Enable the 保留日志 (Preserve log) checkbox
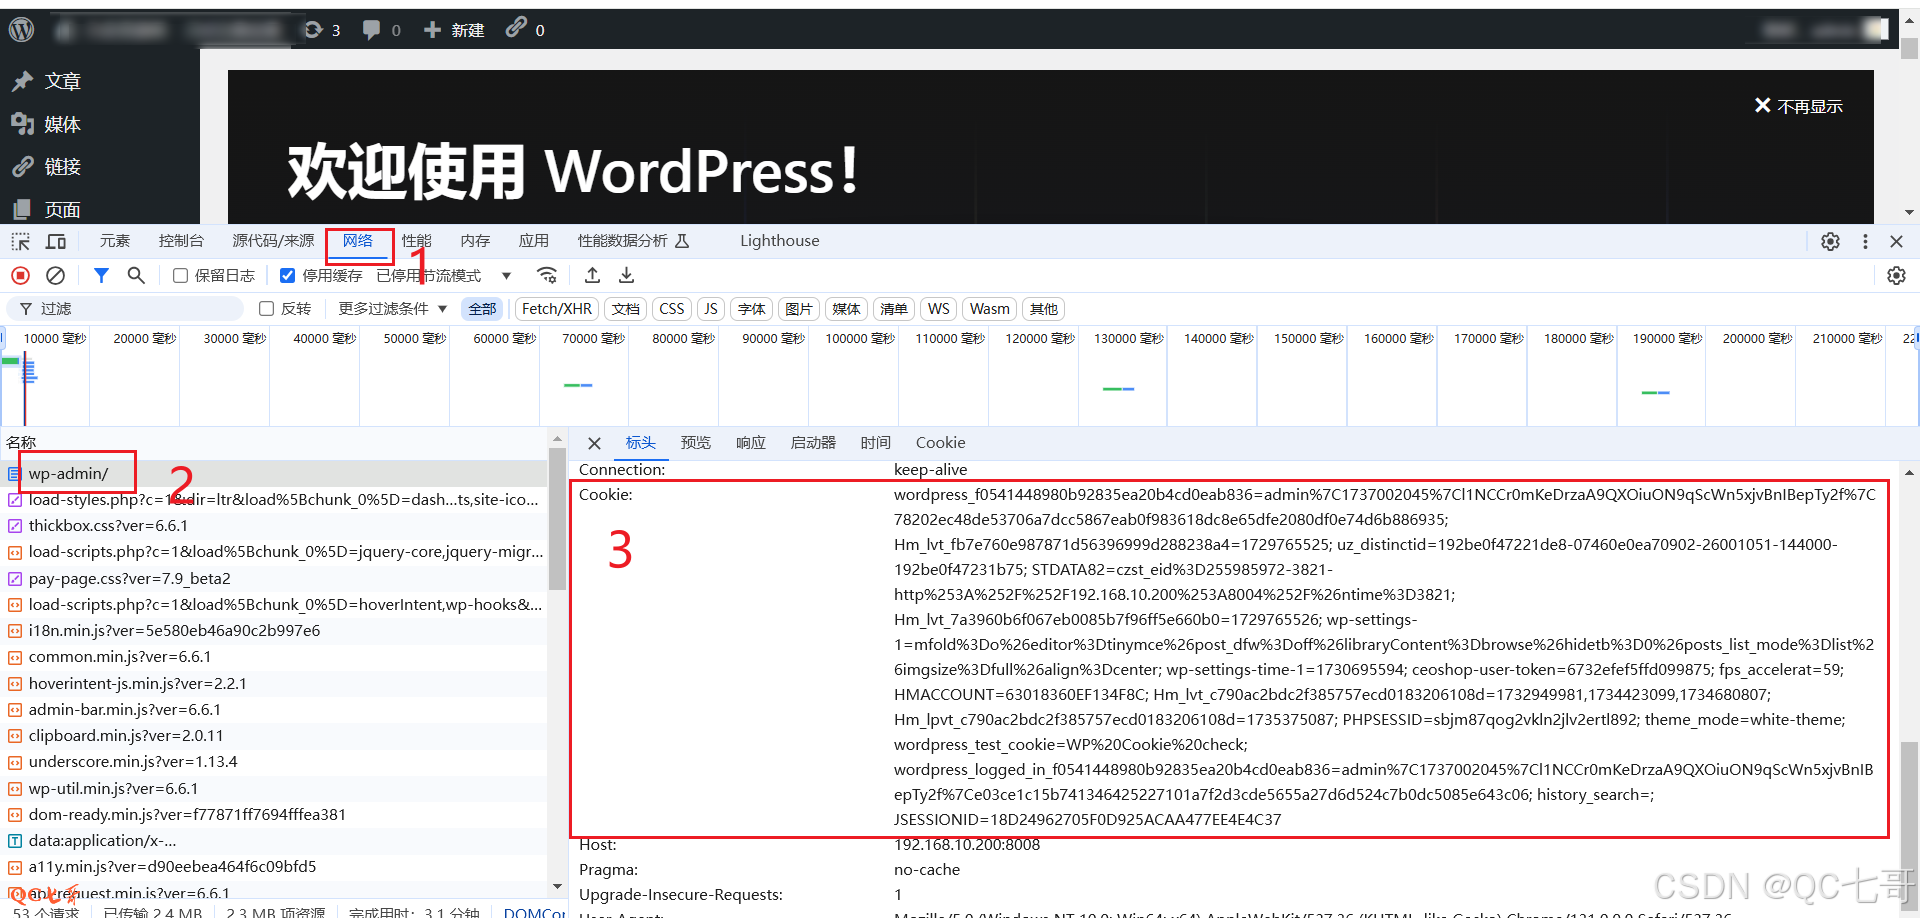The image size is (1920, 918). 181,276
